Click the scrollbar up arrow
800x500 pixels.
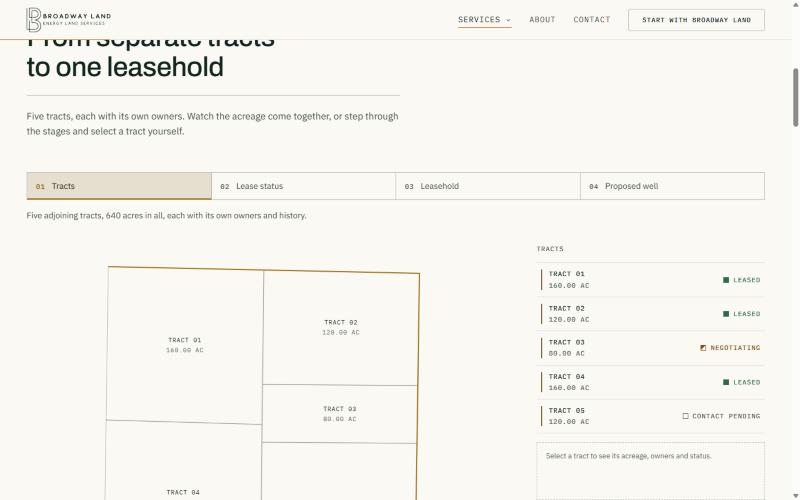[x=795, y=4]
